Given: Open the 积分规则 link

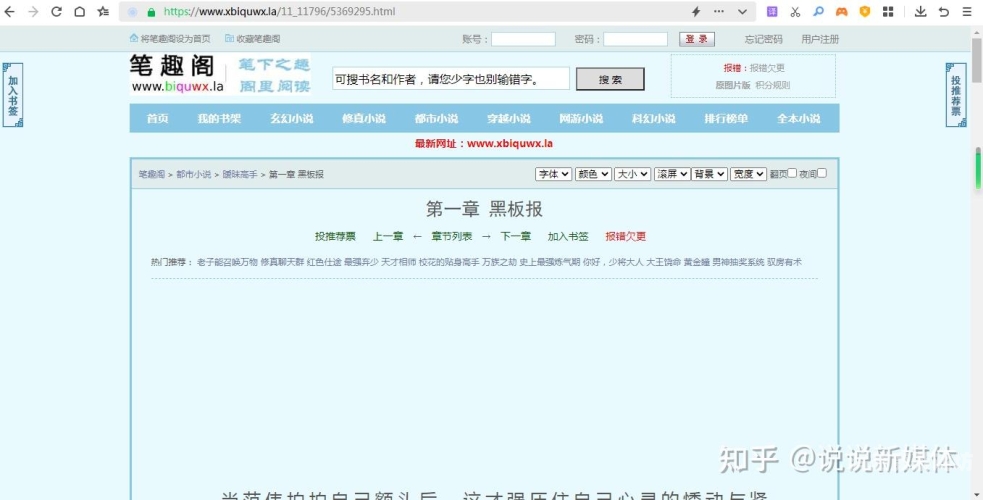Looking at the screenshot, I should (772, 85).
